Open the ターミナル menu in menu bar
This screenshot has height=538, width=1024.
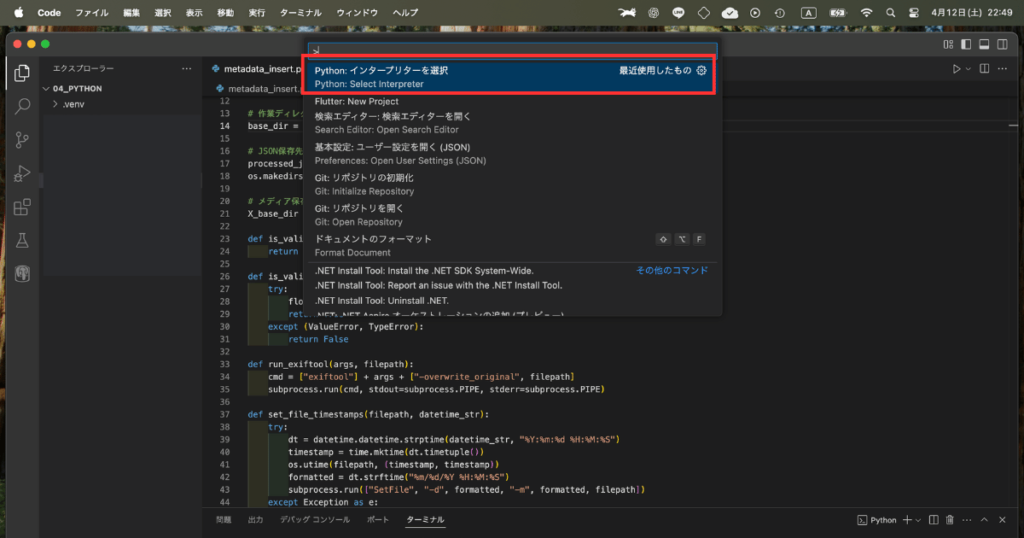(300, 12)
